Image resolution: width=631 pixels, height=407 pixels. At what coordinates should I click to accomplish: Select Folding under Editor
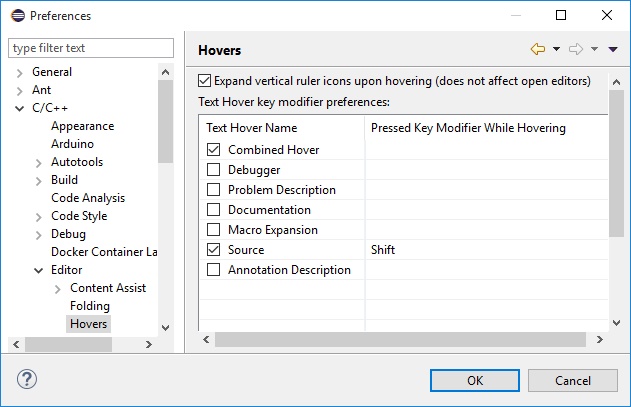(x=90, y=306)
